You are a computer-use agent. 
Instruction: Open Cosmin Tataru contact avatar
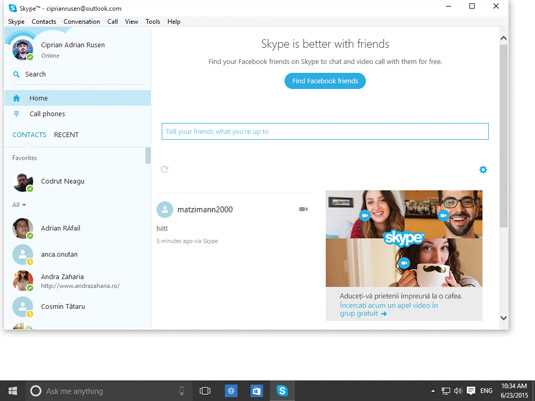point(23,307)
